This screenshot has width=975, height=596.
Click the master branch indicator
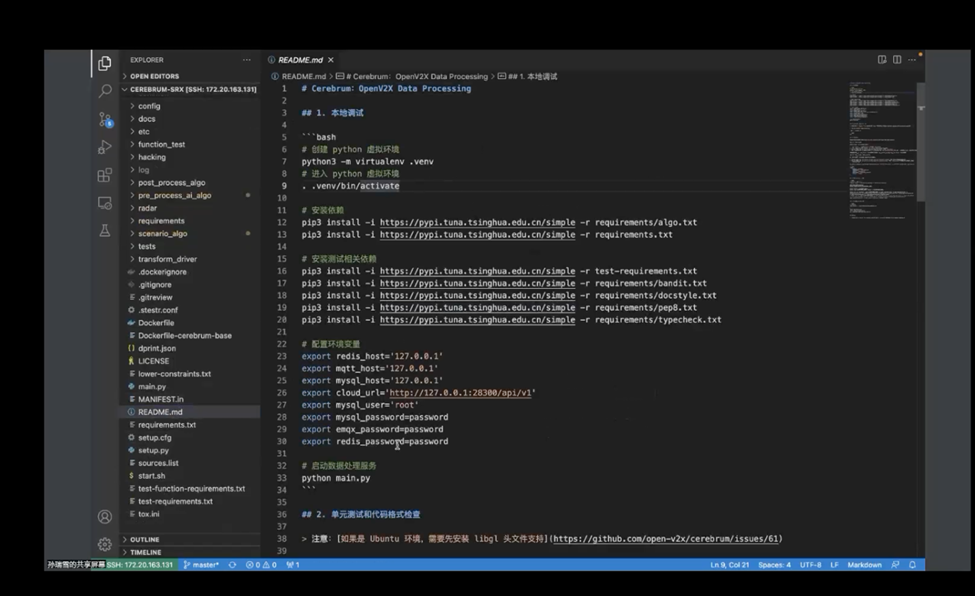click(x=201, y=565)
